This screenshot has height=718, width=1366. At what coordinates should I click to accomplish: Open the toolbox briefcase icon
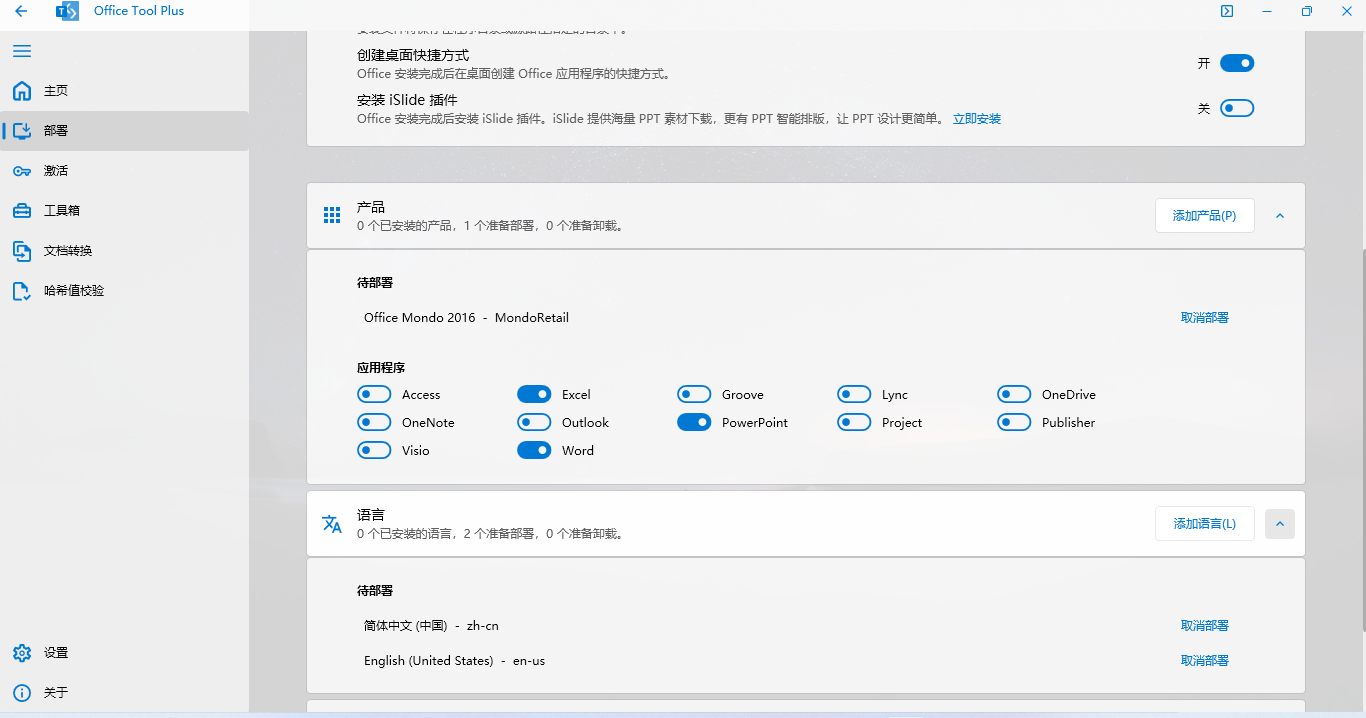coord(22,211)
